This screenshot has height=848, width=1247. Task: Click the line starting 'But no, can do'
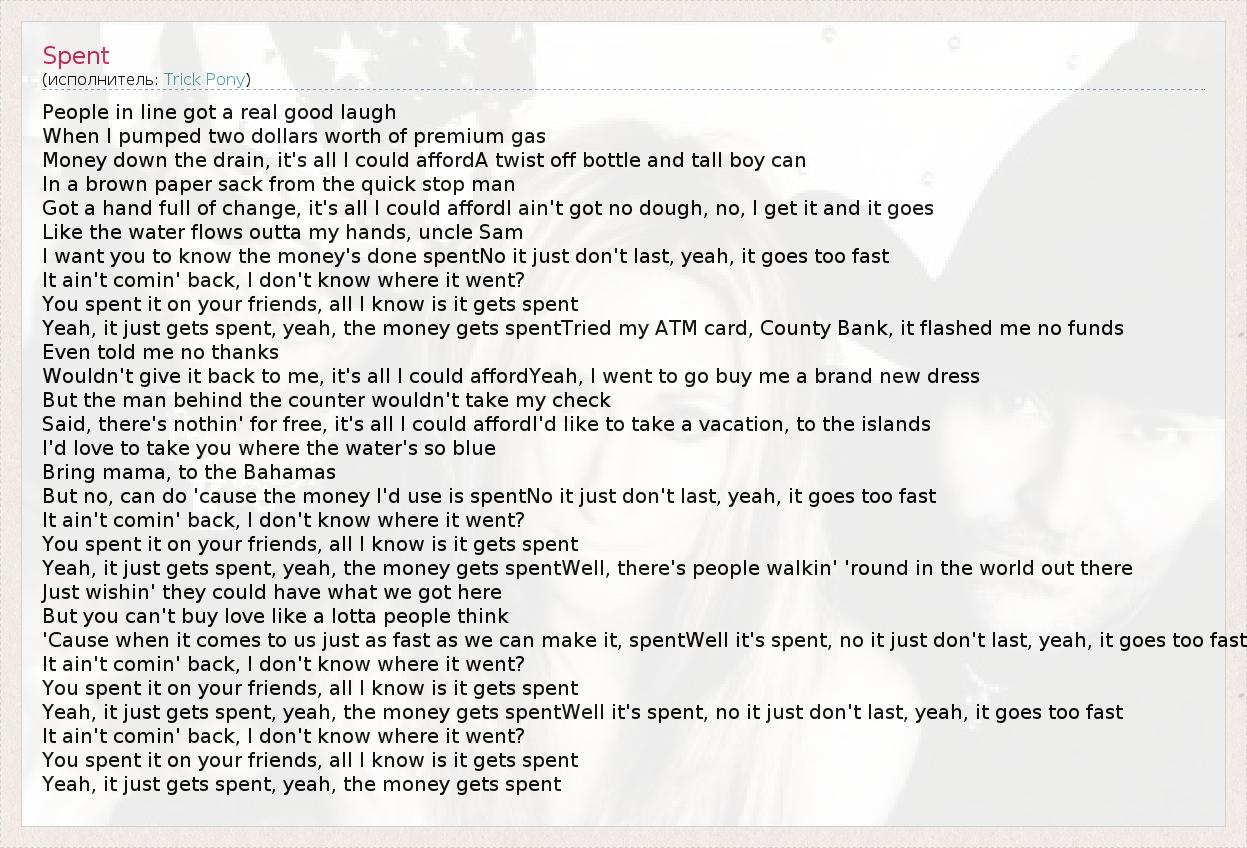pyautogui.click(x=489, y=496)
